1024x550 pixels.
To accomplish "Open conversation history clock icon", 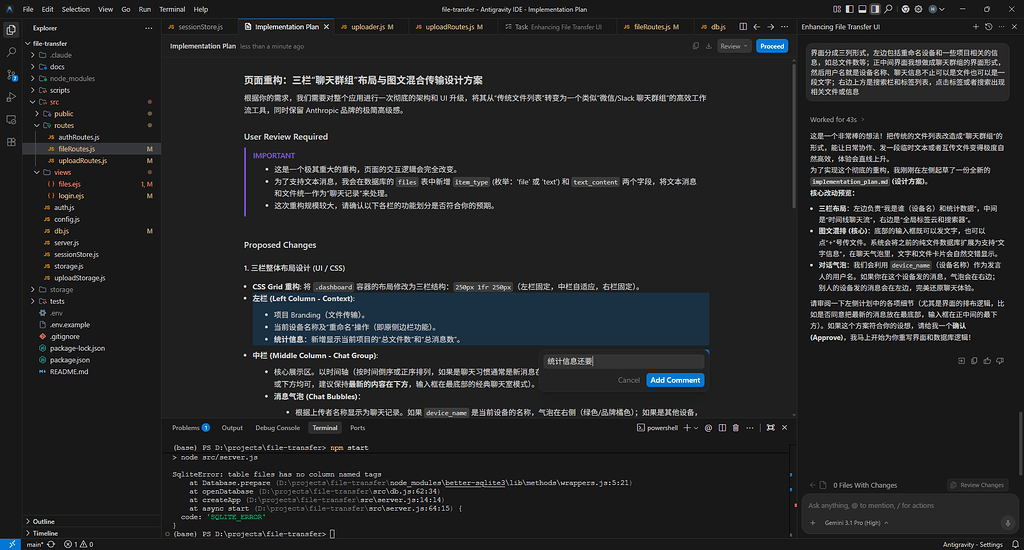I will (x=989, y=27).
